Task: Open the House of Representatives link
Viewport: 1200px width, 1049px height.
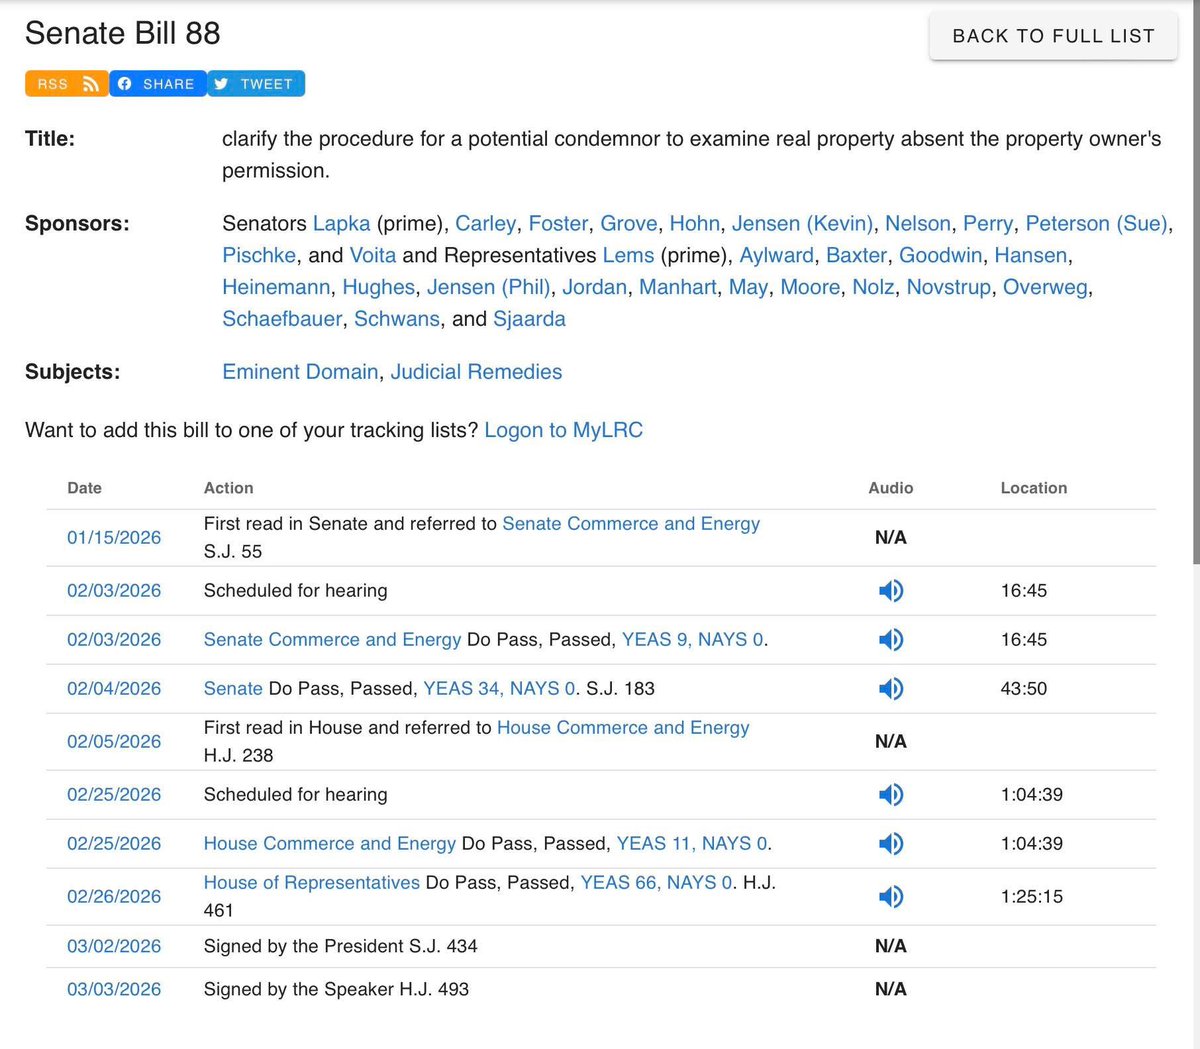Action: pos(312,883)
